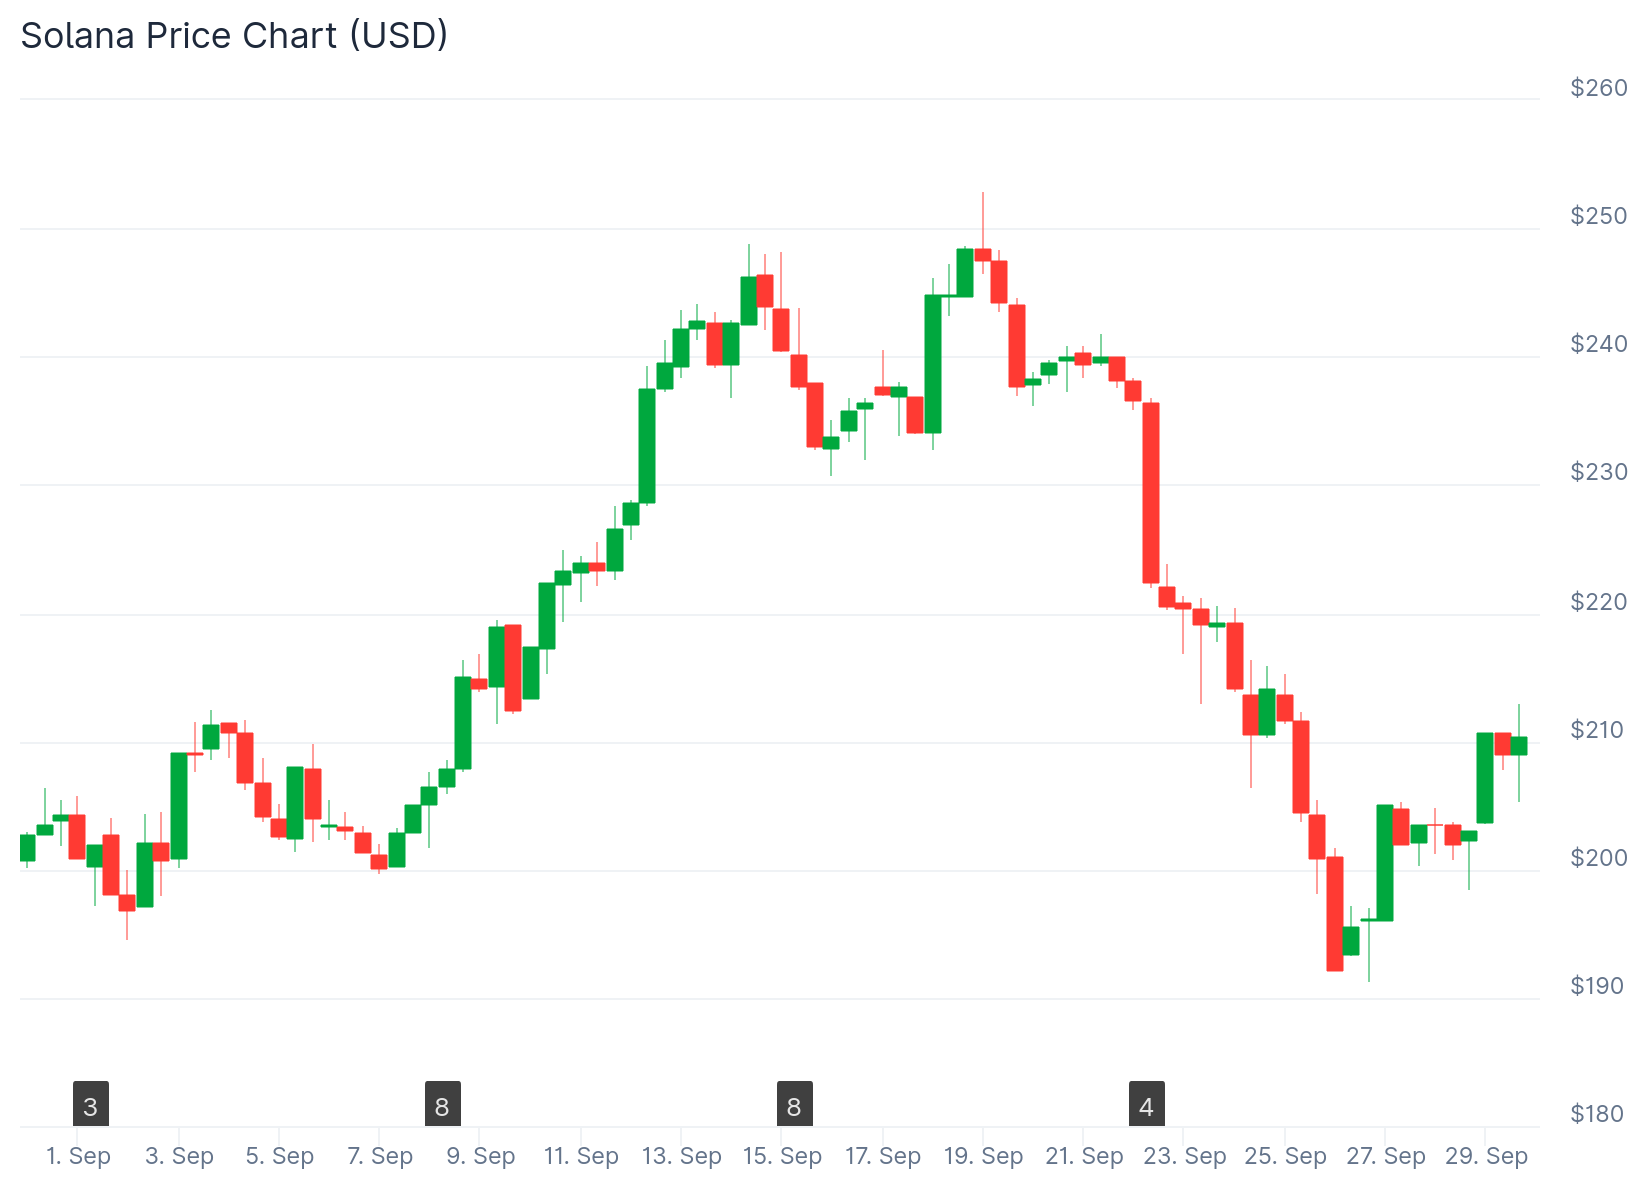
Task: Click the $220 price axis label
Action: pyautogui.click(x=1598, y=602)
